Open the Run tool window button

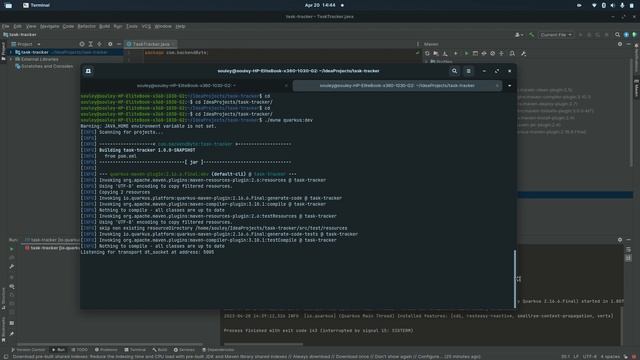click(58, 350)
